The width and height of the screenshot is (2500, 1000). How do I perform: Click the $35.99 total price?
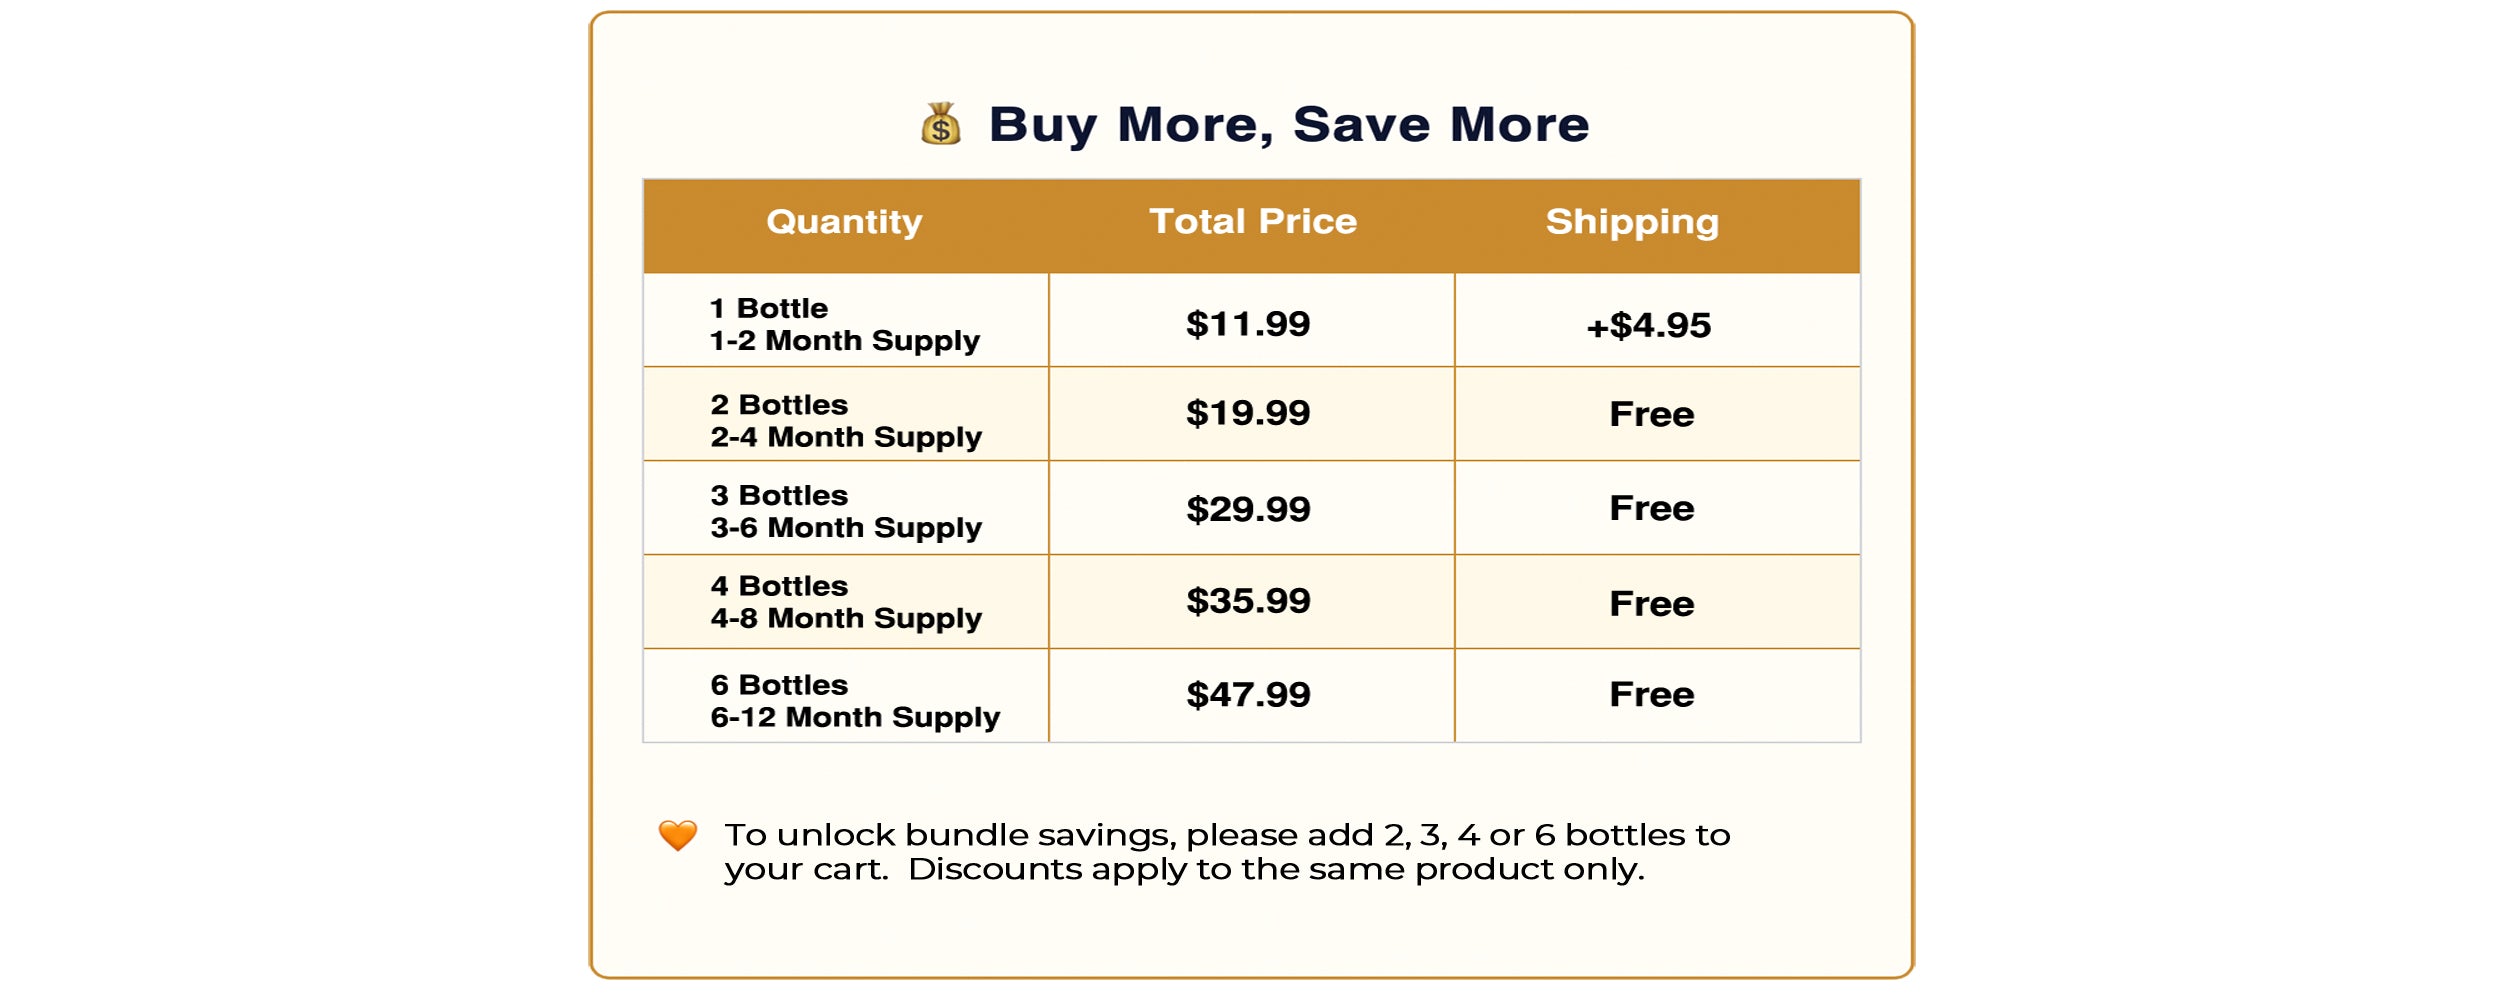pos(1248,601)
